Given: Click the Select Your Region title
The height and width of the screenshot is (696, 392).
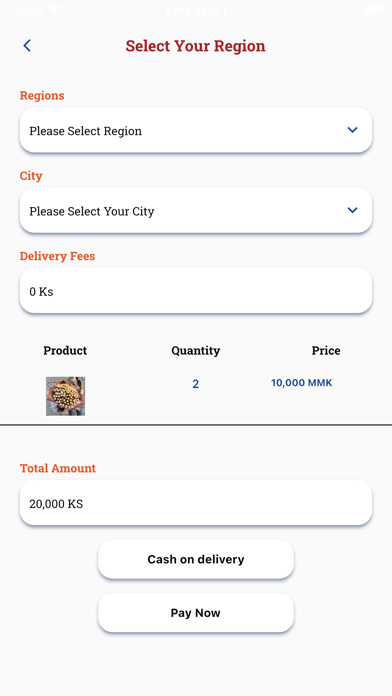Looking at the screenshot, I should click(x=195, y=46).
